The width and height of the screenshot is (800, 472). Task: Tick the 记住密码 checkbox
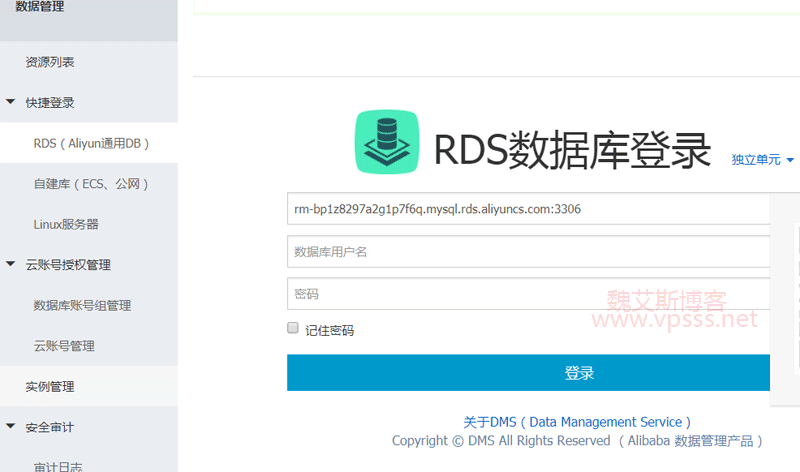[293, 328]
